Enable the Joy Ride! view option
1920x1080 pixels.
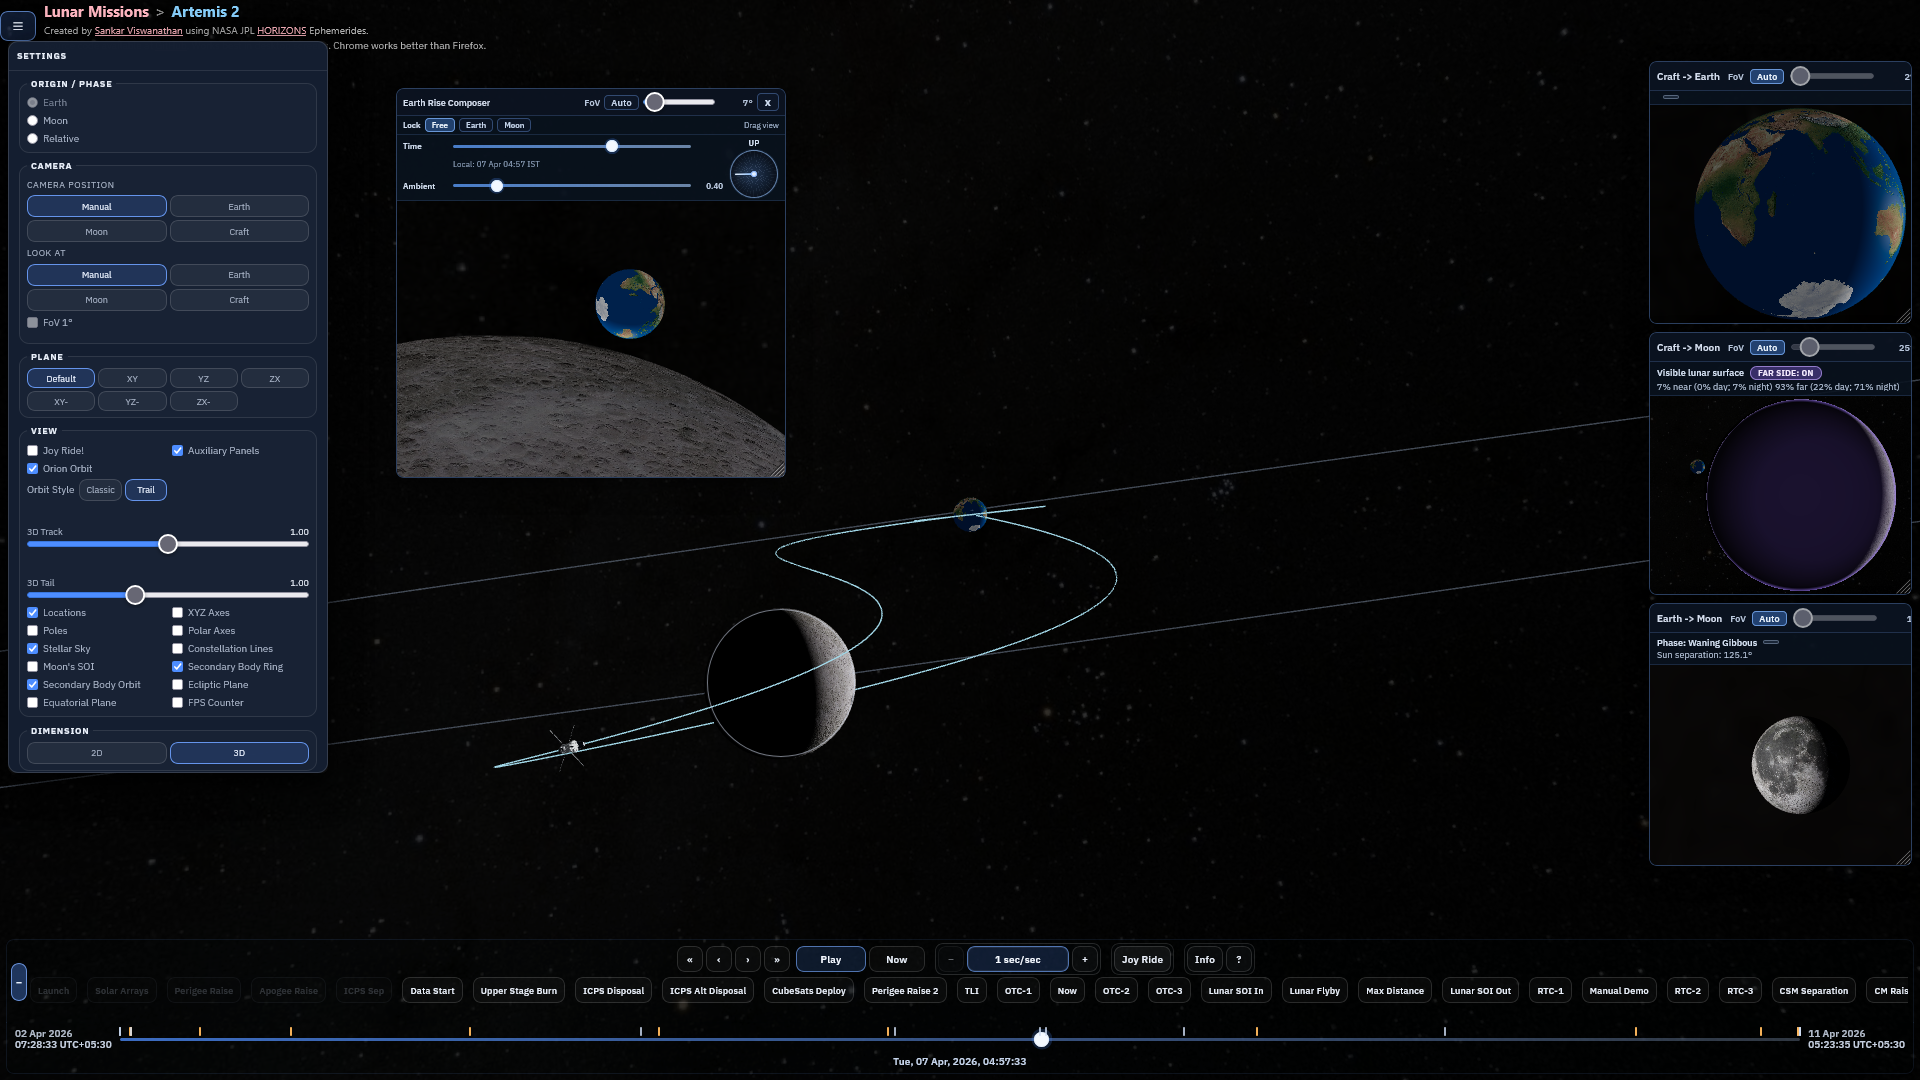(x=32, y=450)
